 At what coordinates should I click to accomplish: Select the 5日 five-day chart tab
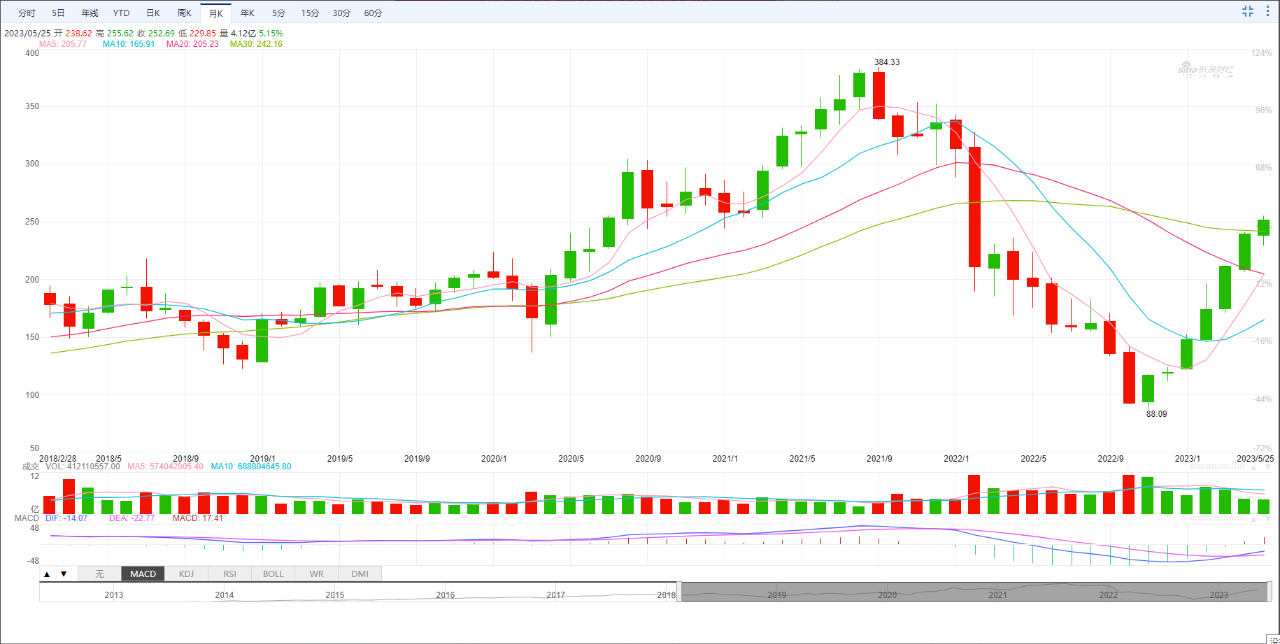point(58,13)
